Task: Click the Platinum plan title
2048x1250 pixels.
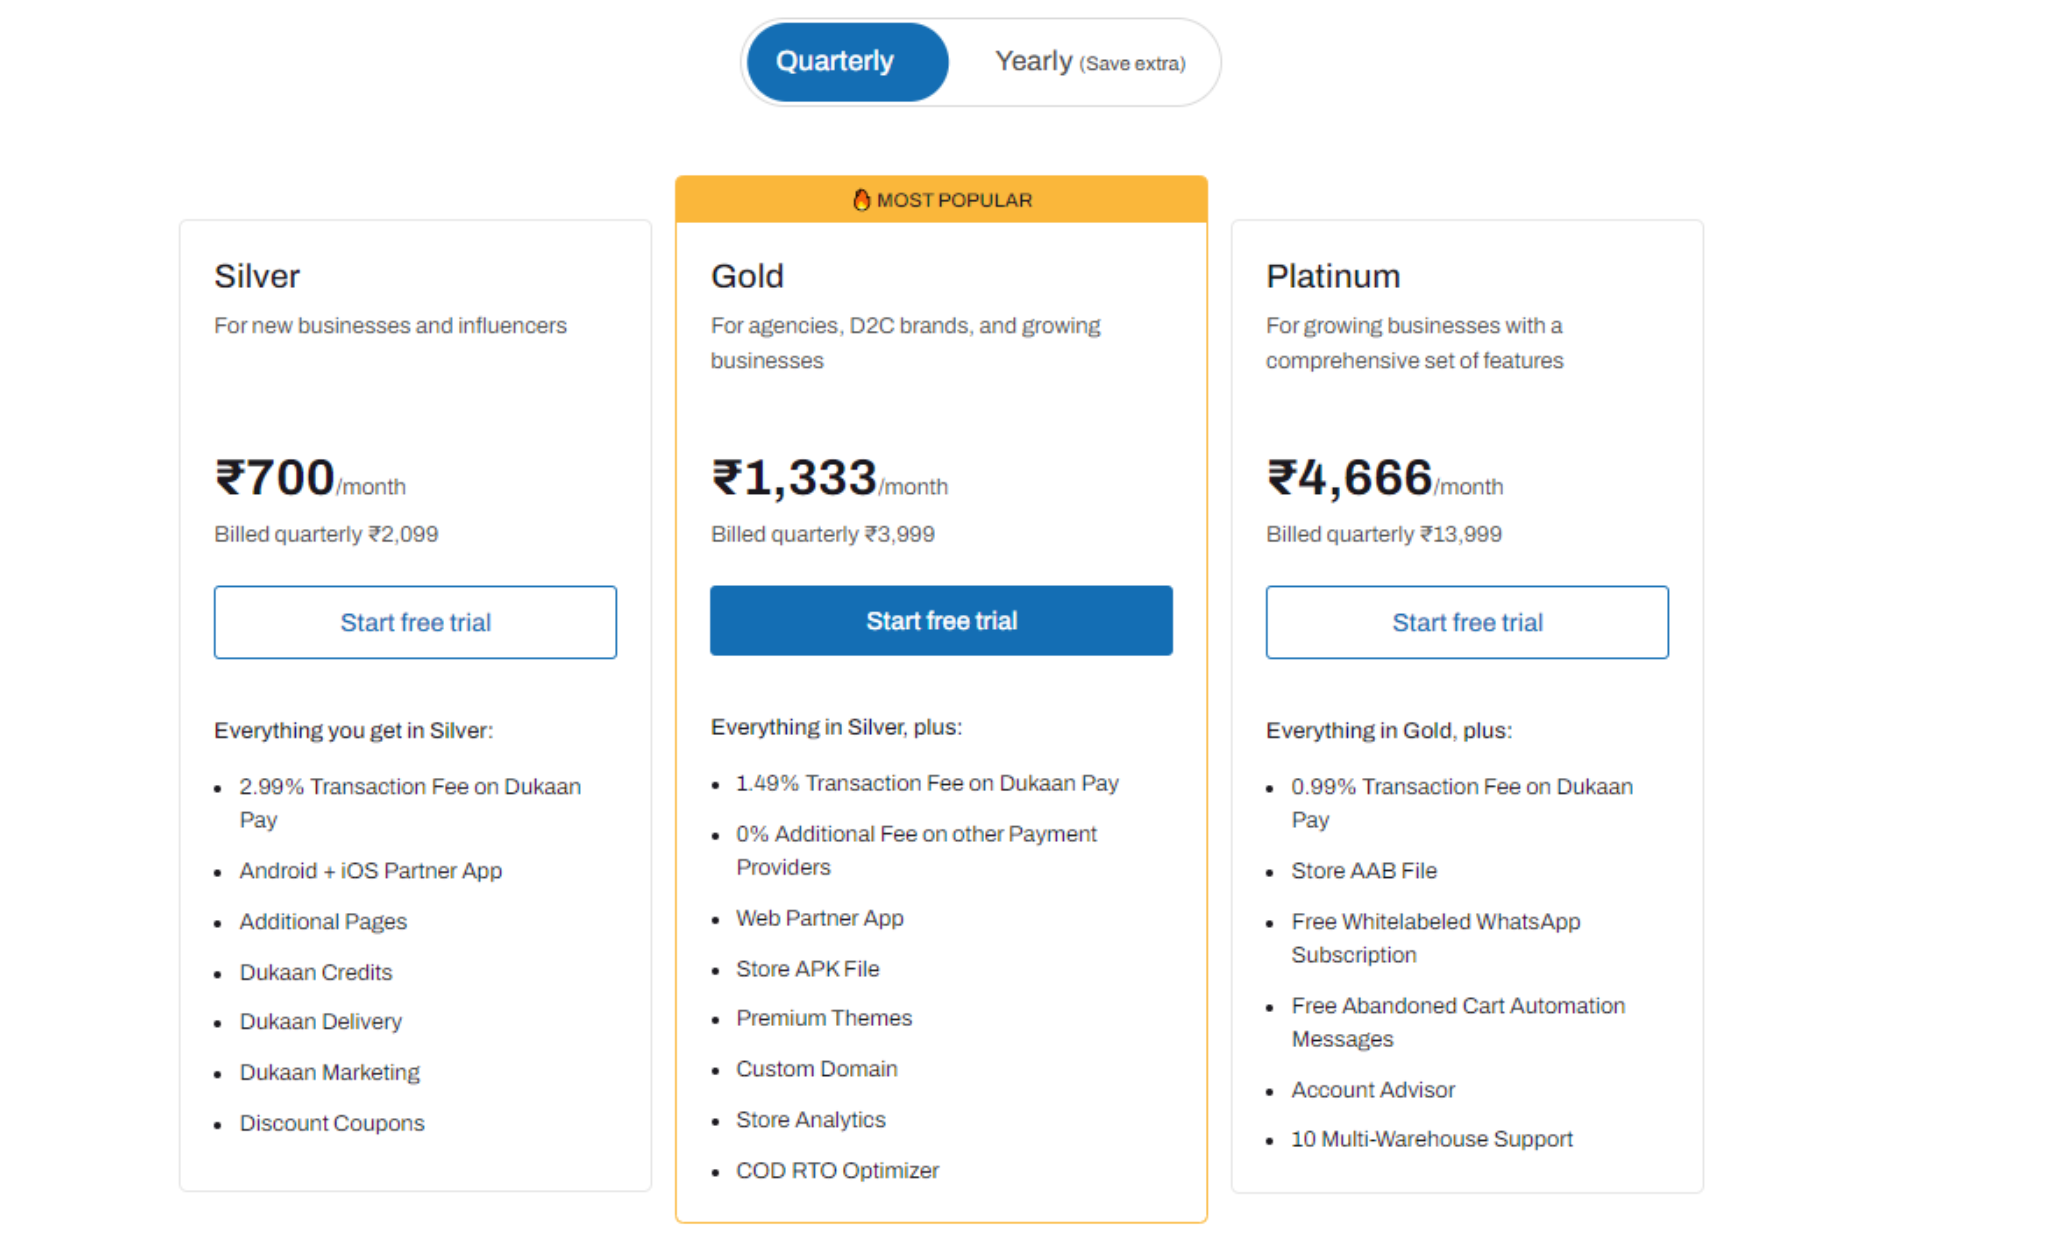Action: (1333, 276)
